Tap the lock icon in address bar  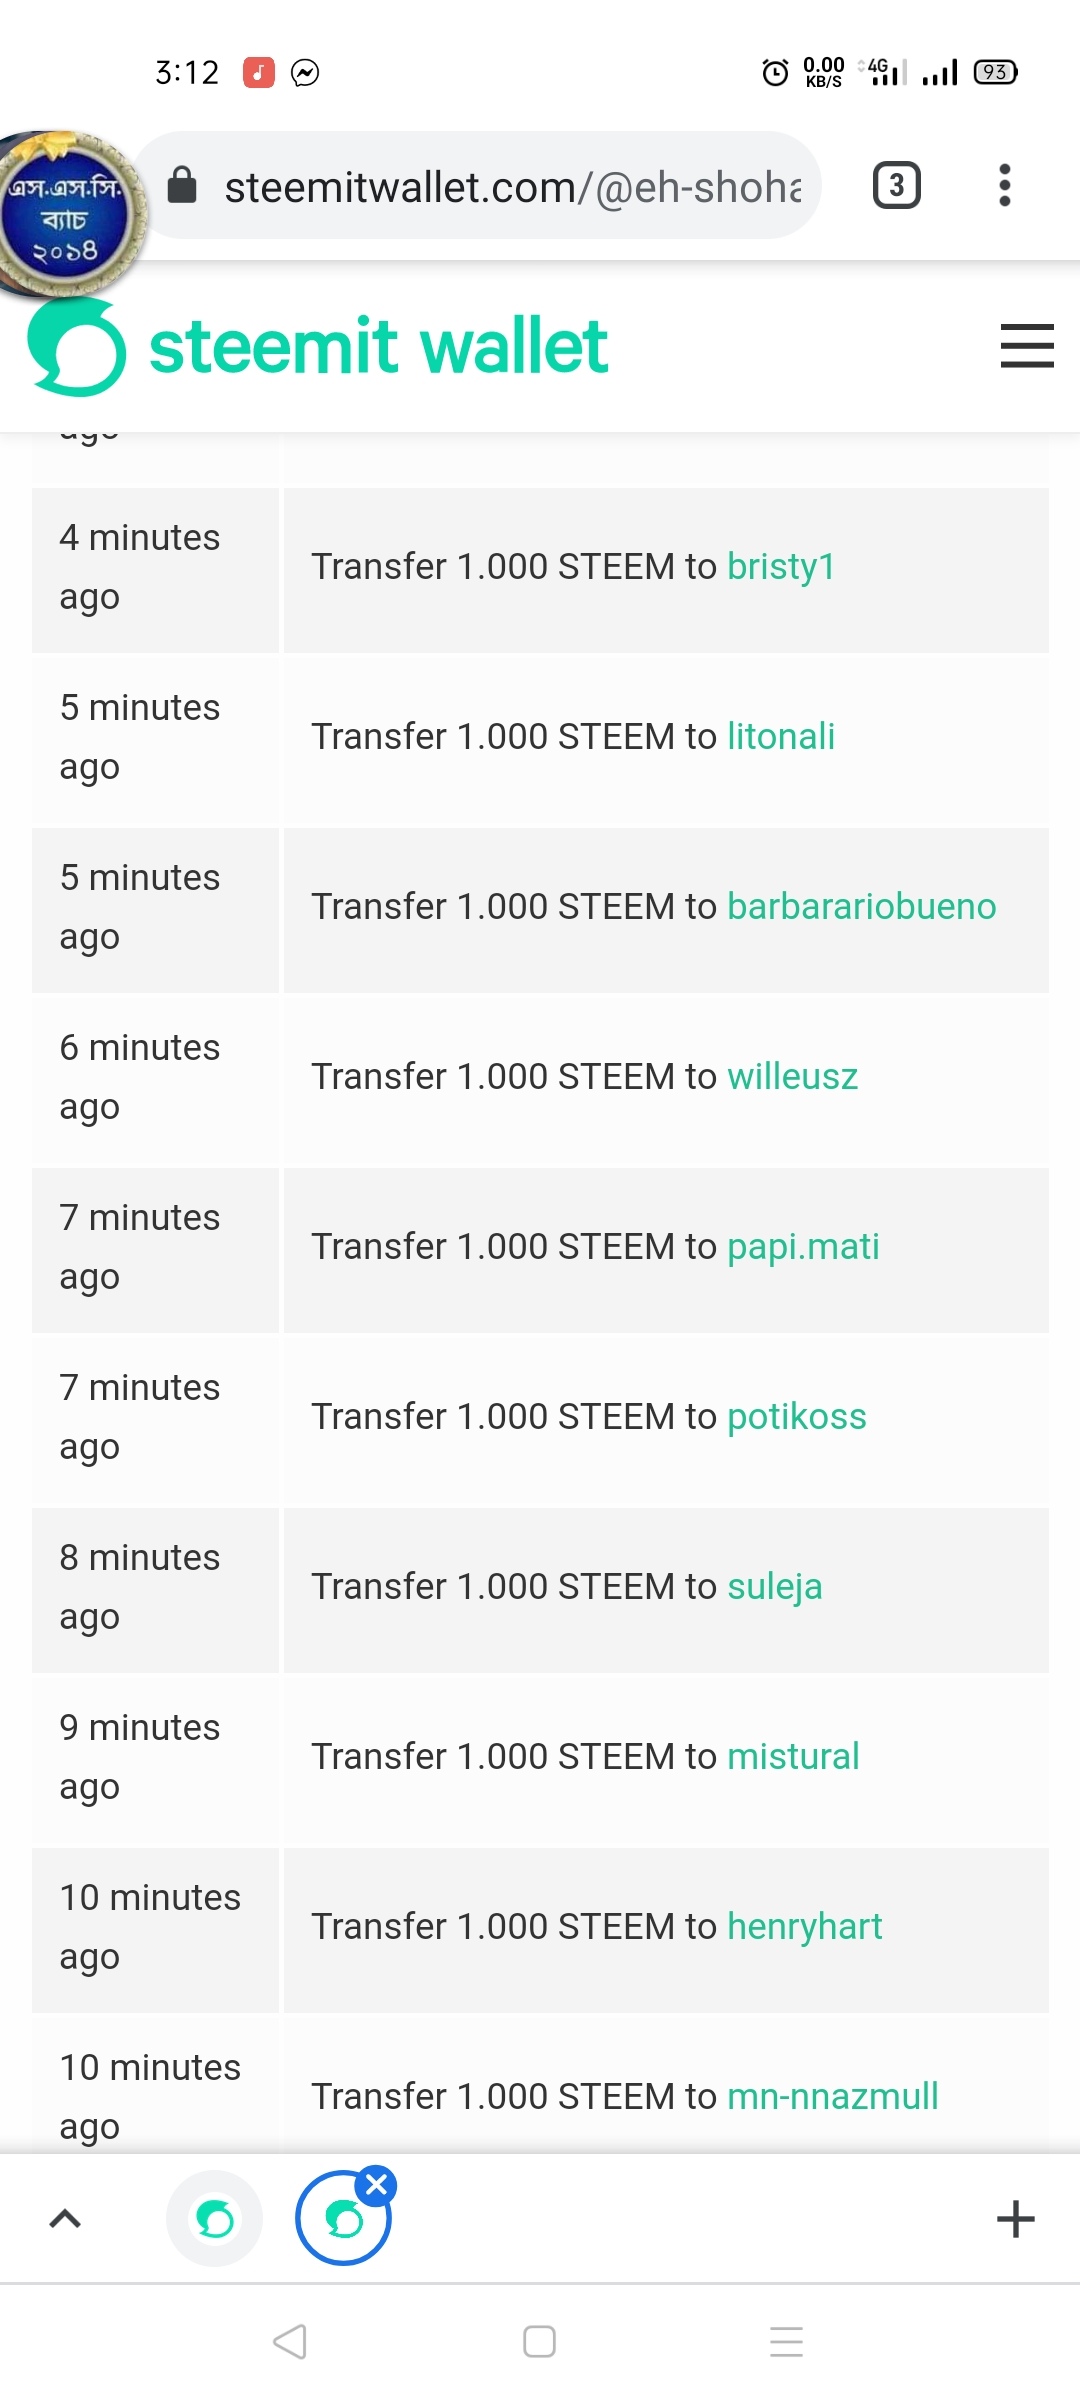(x=182, y=185)
